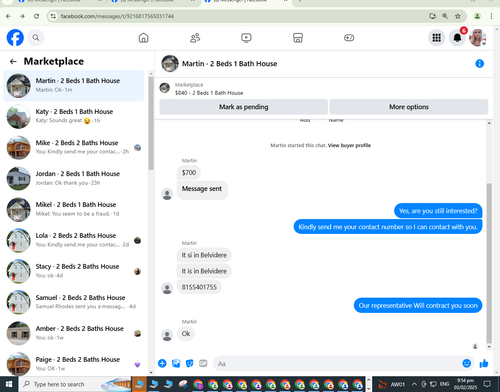Click the 8155401755 message bubble

(199, 287)
